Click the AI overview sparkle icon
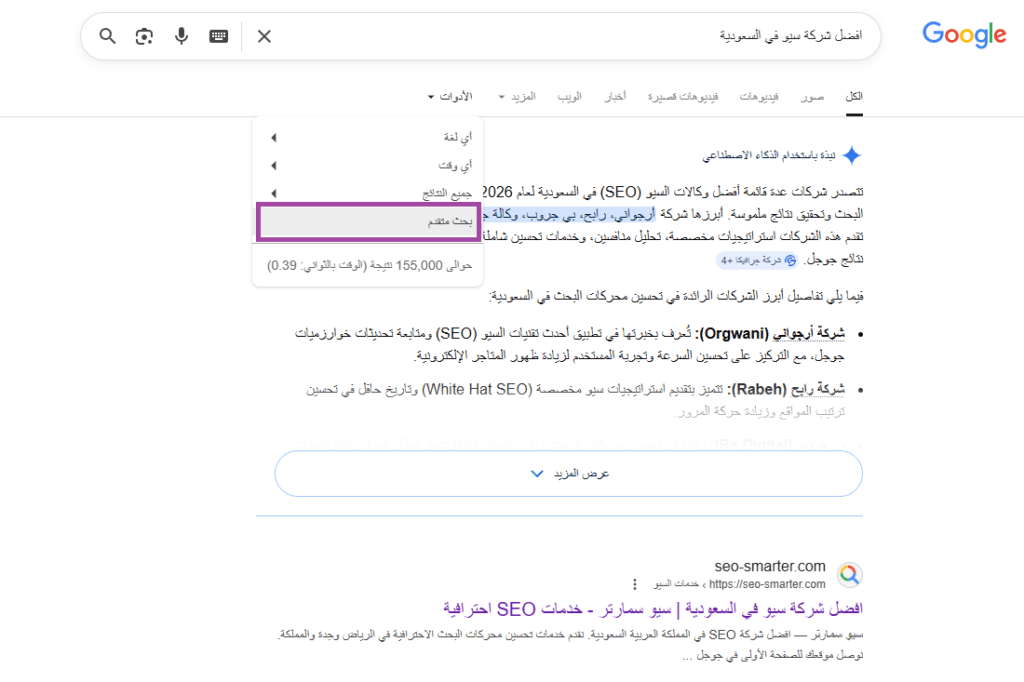 point(851,156)
